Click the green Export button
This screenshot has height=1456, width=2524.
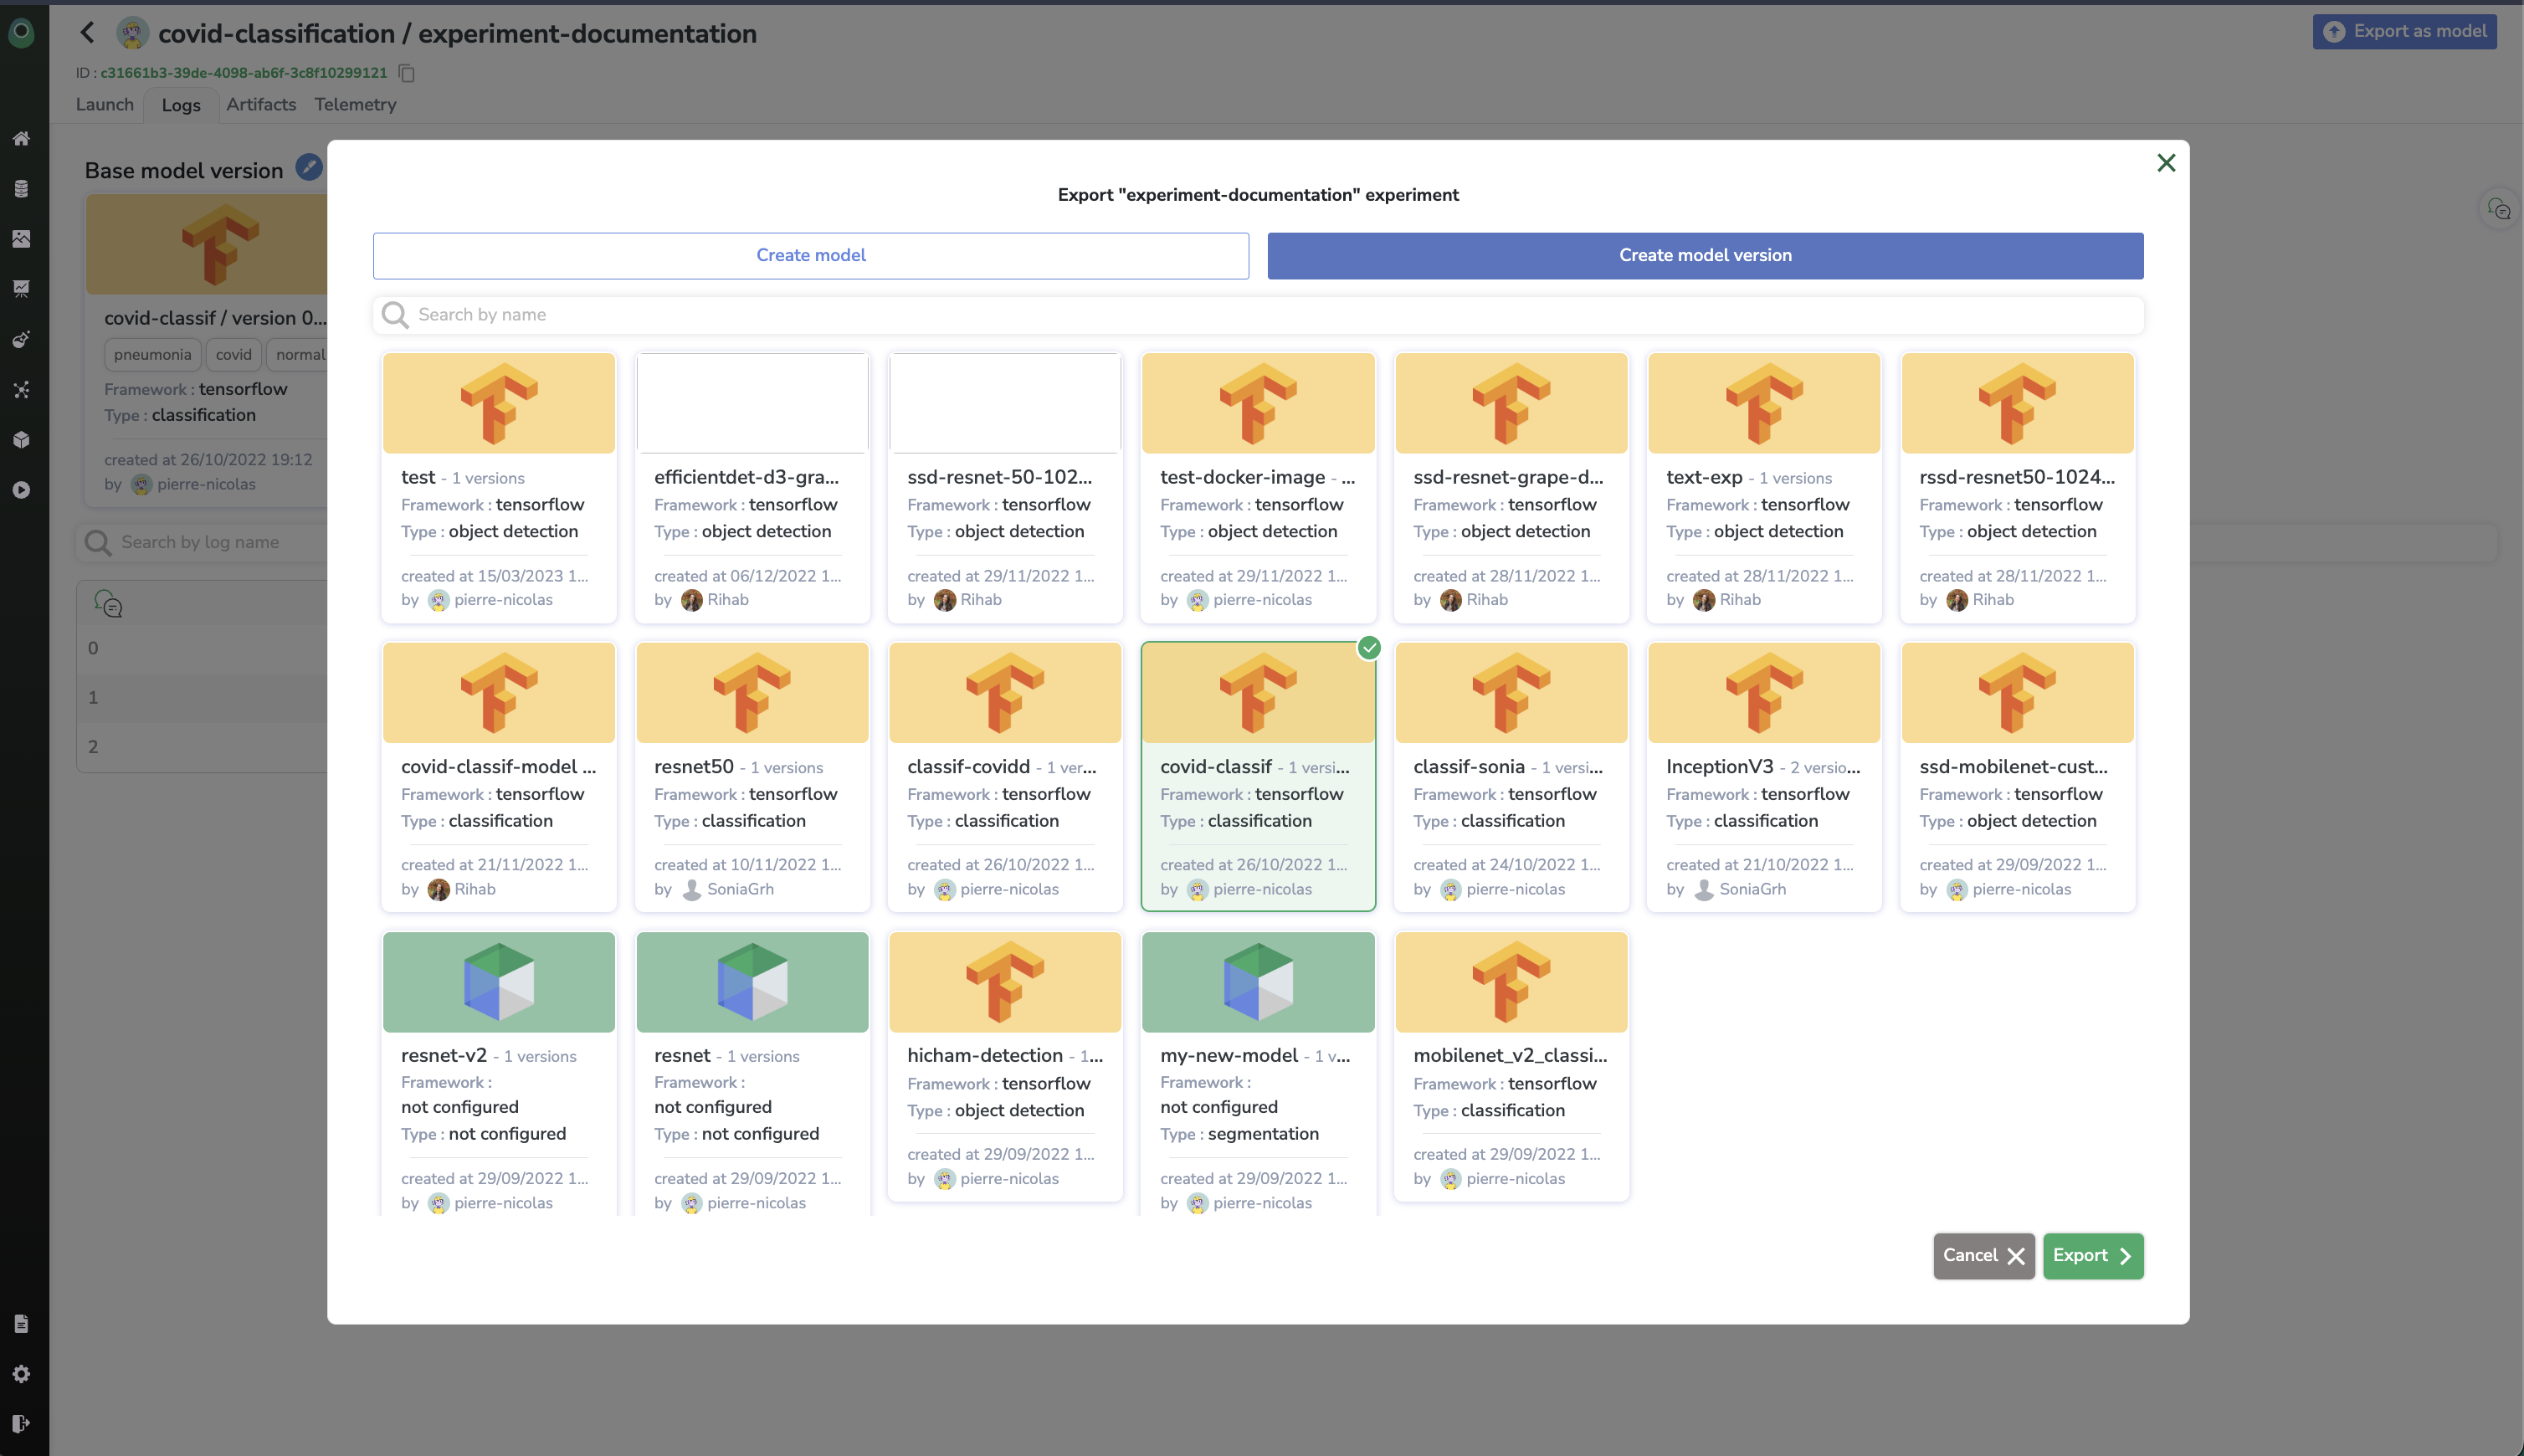(2092, 1256)
